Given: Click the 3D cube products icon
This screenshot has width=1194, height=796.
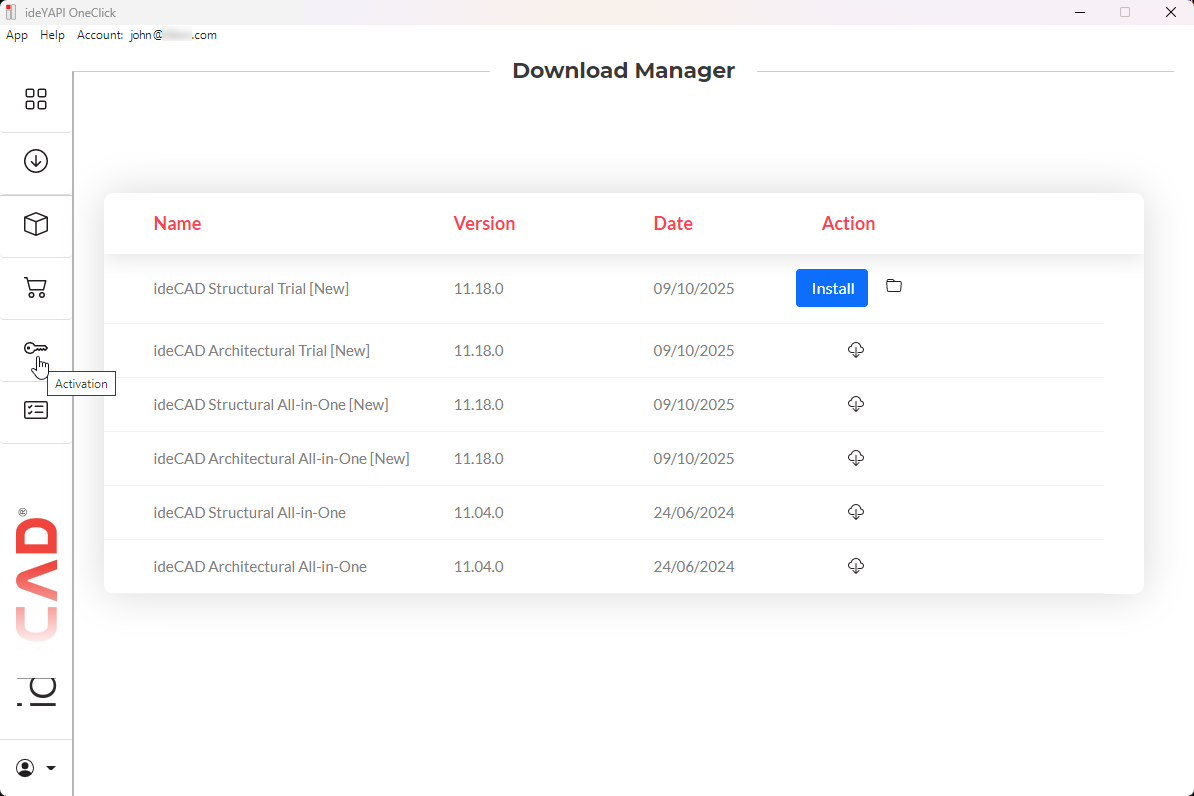Looking at the screenshot, I should [x=36, y=224].
